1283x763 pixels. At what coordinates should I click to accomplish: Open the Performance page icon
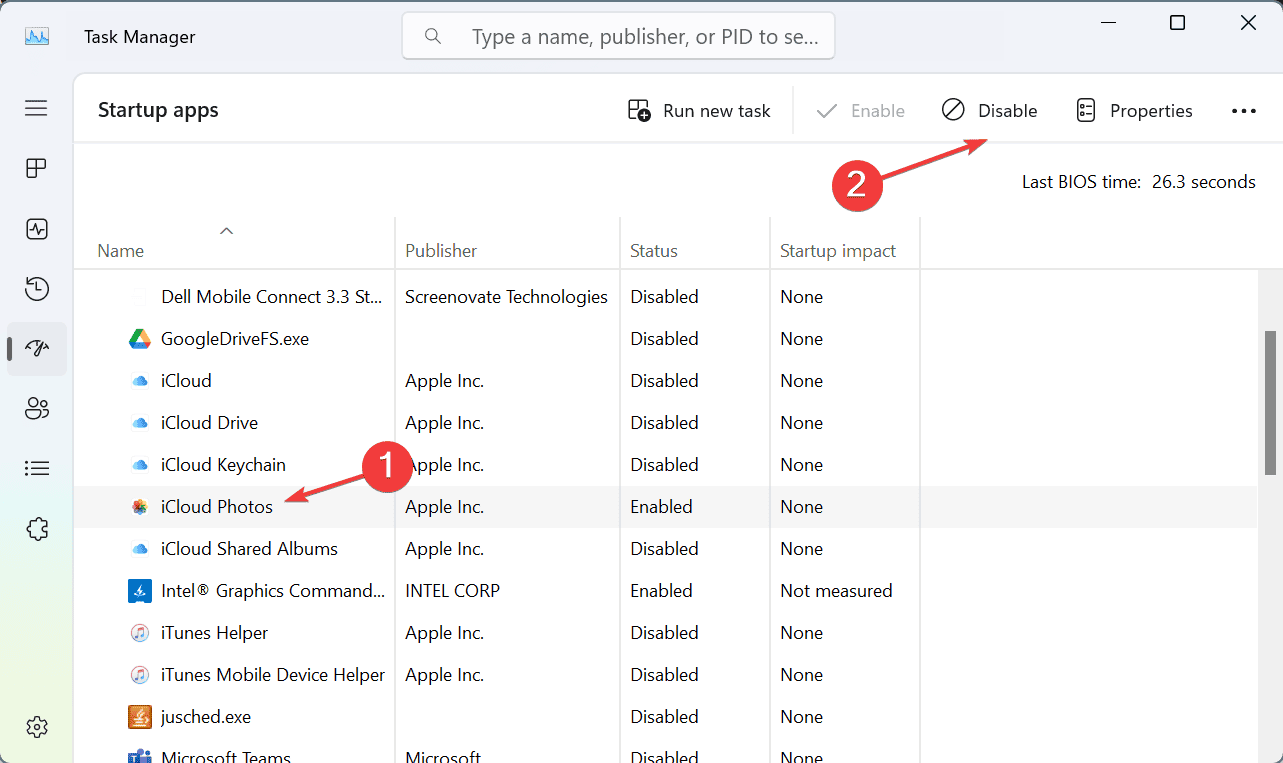pyautogui.click(x=36, y=229)
